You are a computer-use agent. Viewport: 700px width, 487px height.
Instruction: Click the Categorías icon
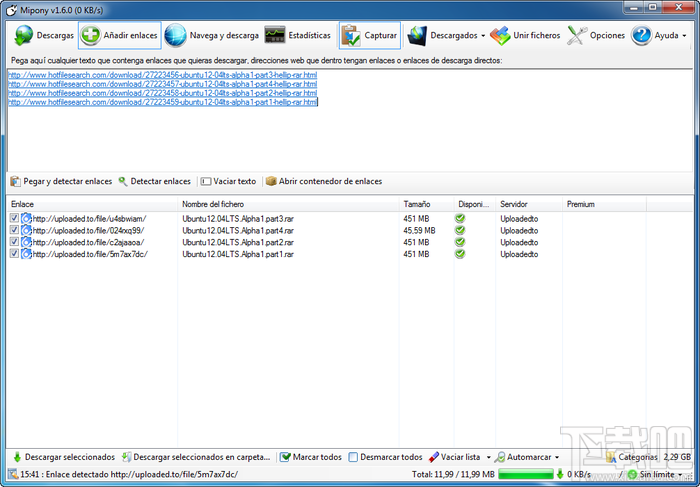[611, 457]
